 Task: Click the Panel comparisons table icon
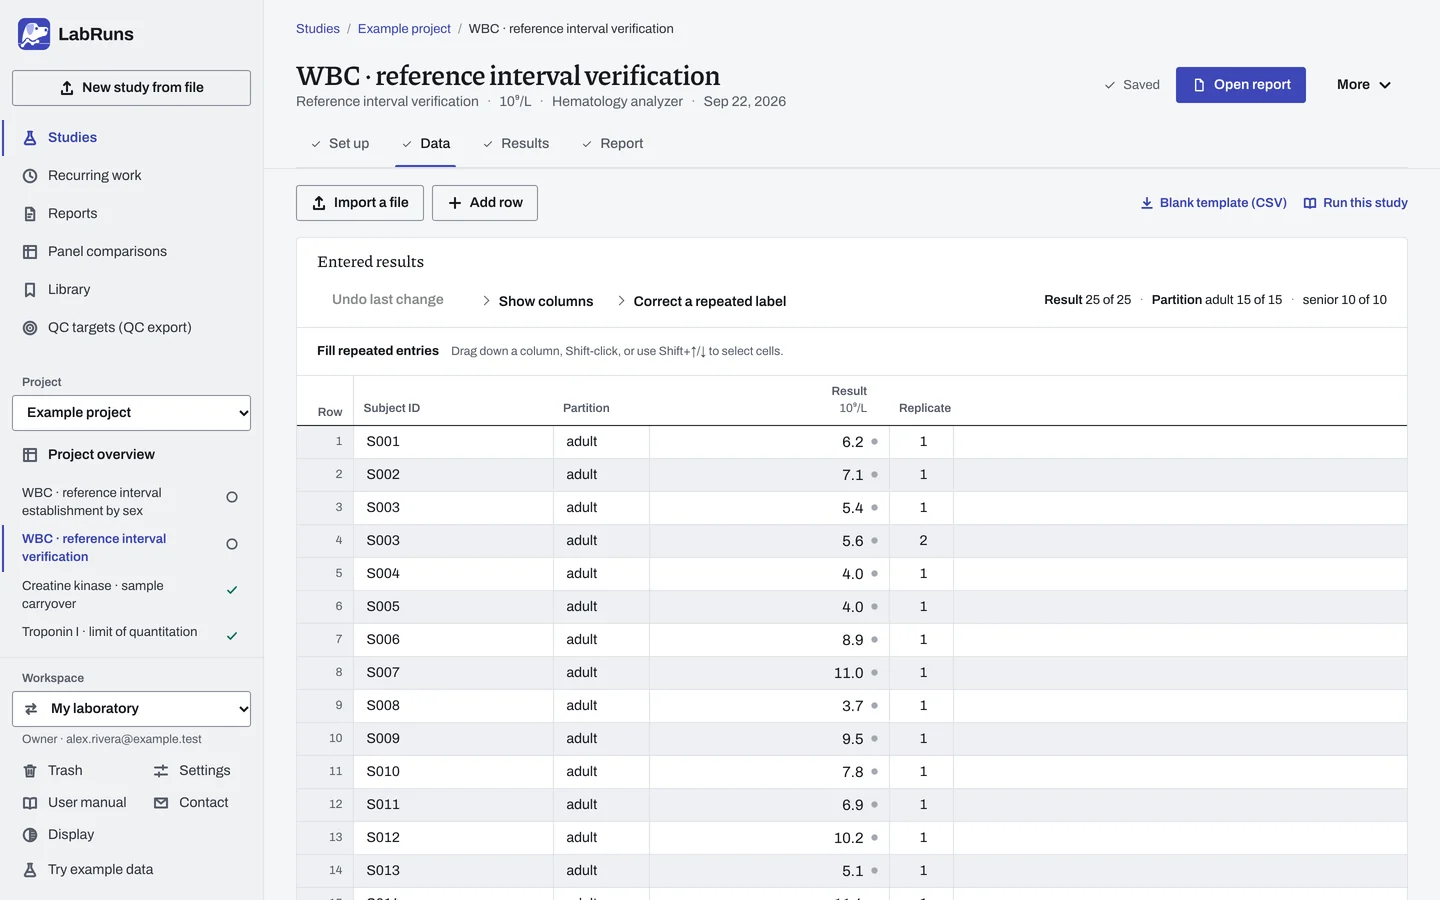coord(30,252)
